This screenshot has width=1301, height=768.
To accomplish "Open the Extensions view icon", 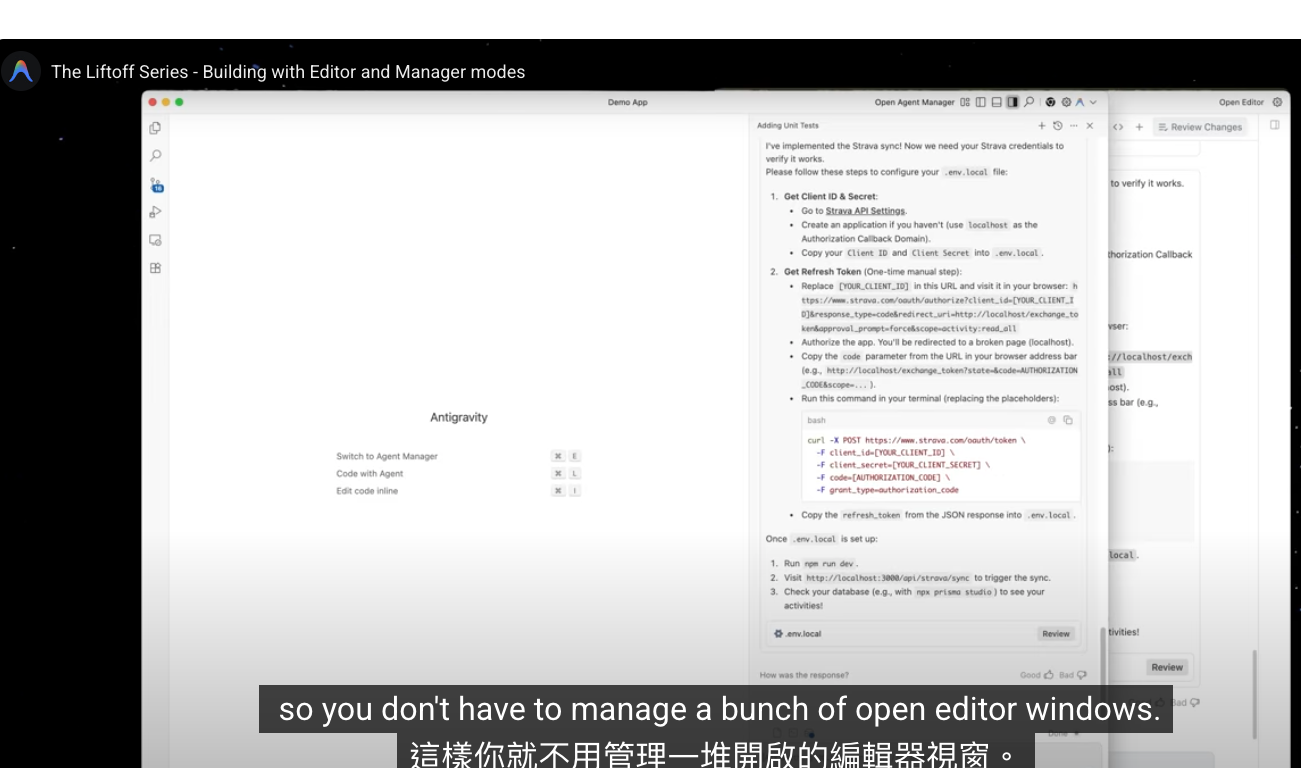I will pos(155,268).
